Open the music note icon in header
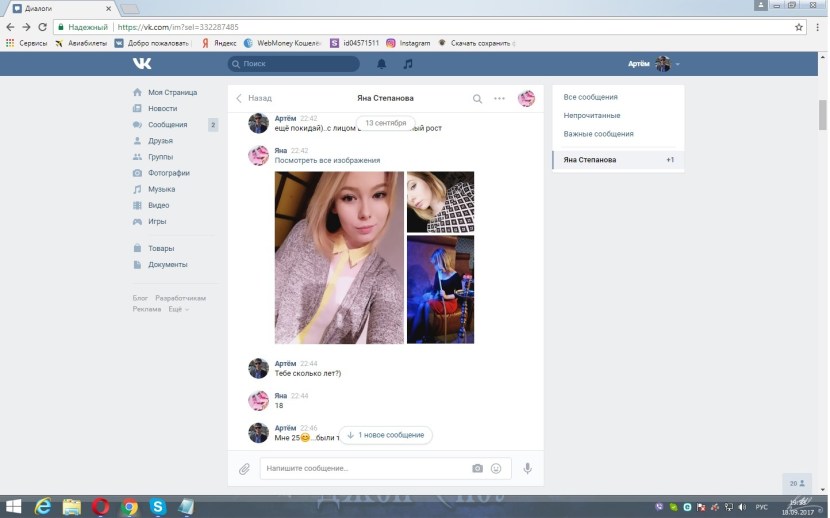 [407, 64]
